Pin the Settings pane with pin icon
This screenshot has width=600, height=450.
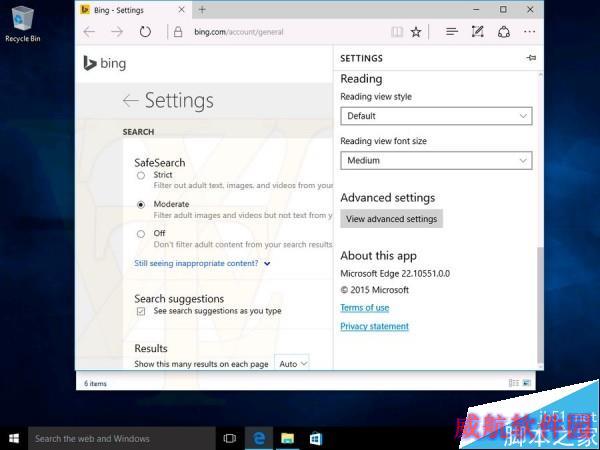[x=531, y=58]
